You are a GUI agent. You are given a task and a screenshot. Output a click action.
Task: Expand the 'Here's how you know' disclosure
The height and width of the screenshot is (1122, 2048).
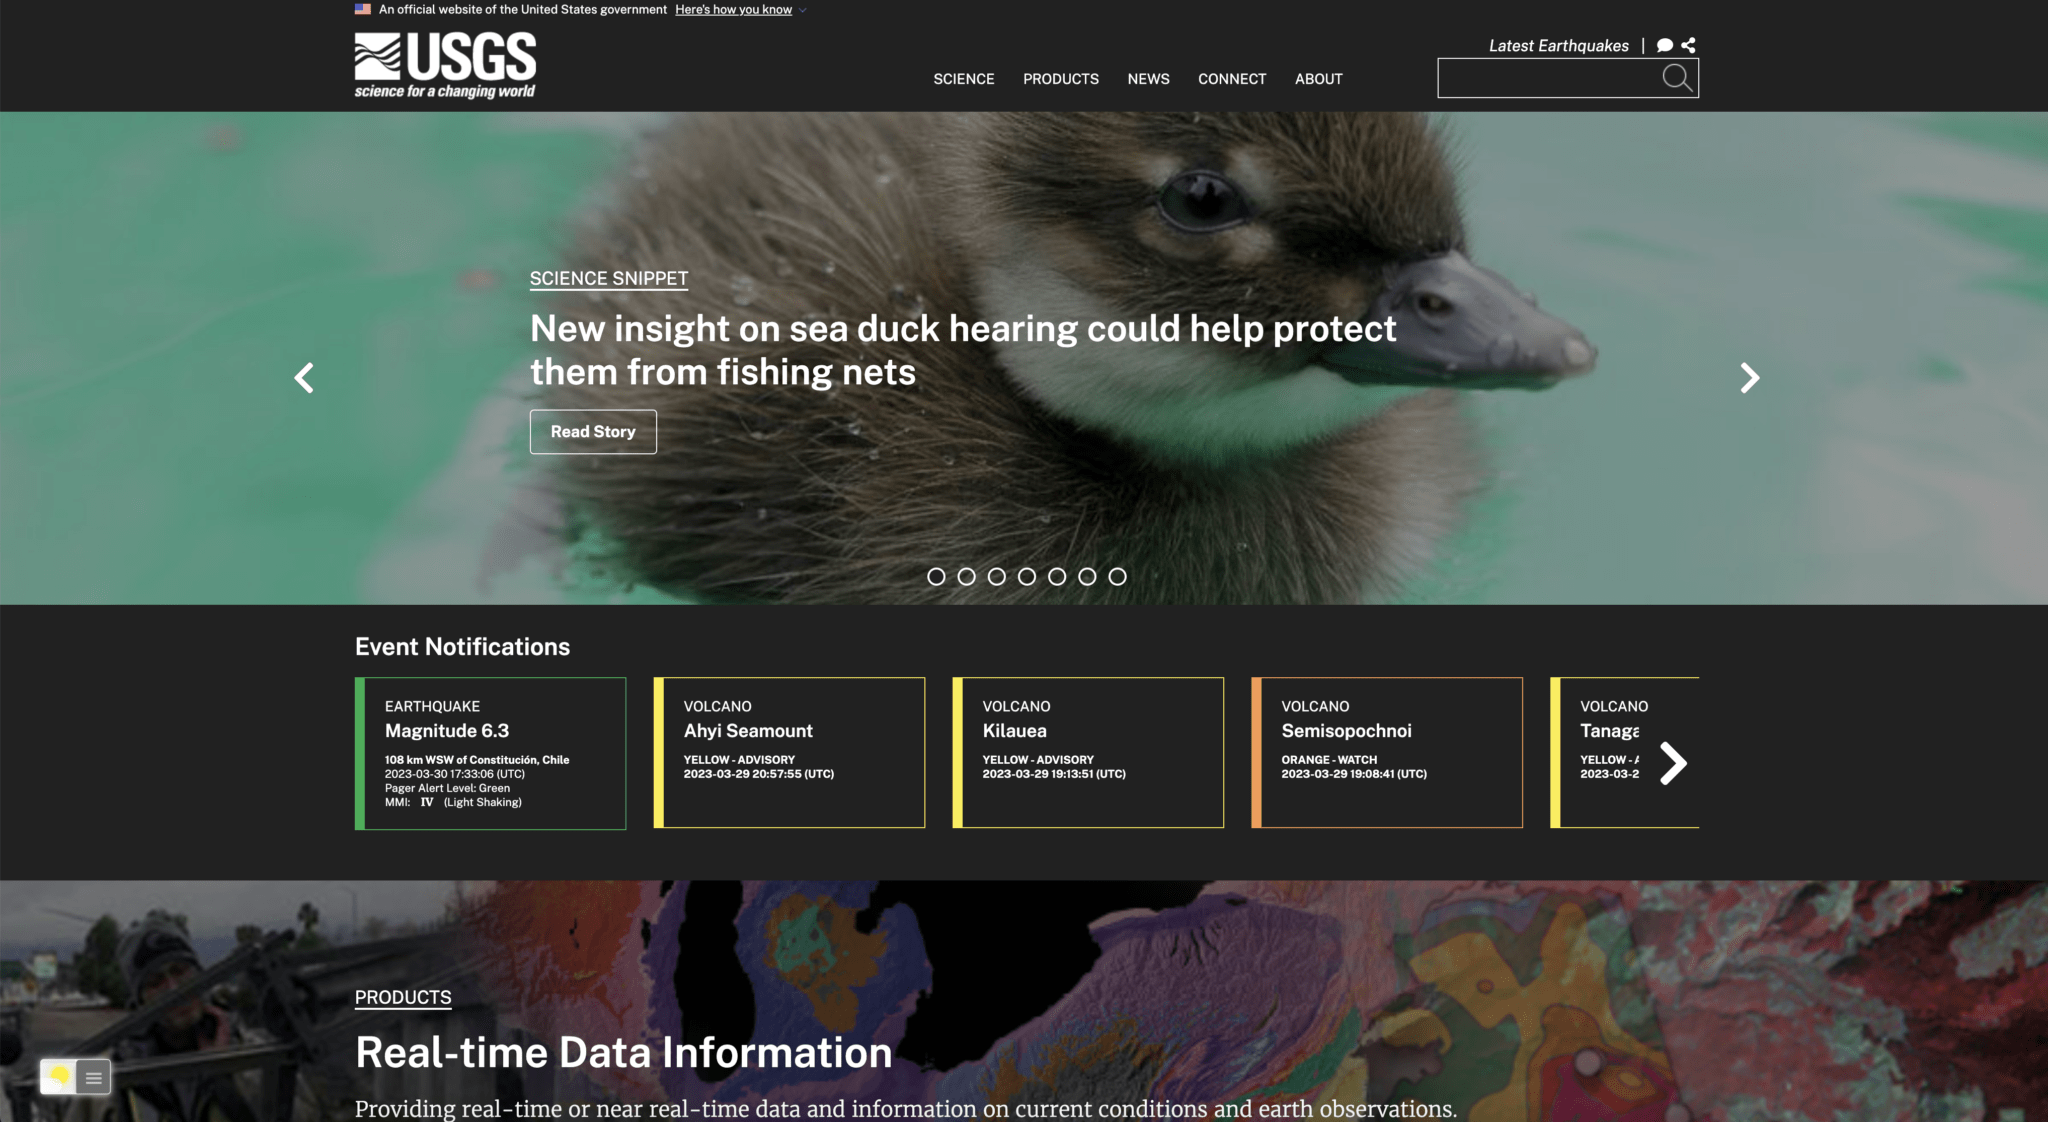[x=733, y=9]
